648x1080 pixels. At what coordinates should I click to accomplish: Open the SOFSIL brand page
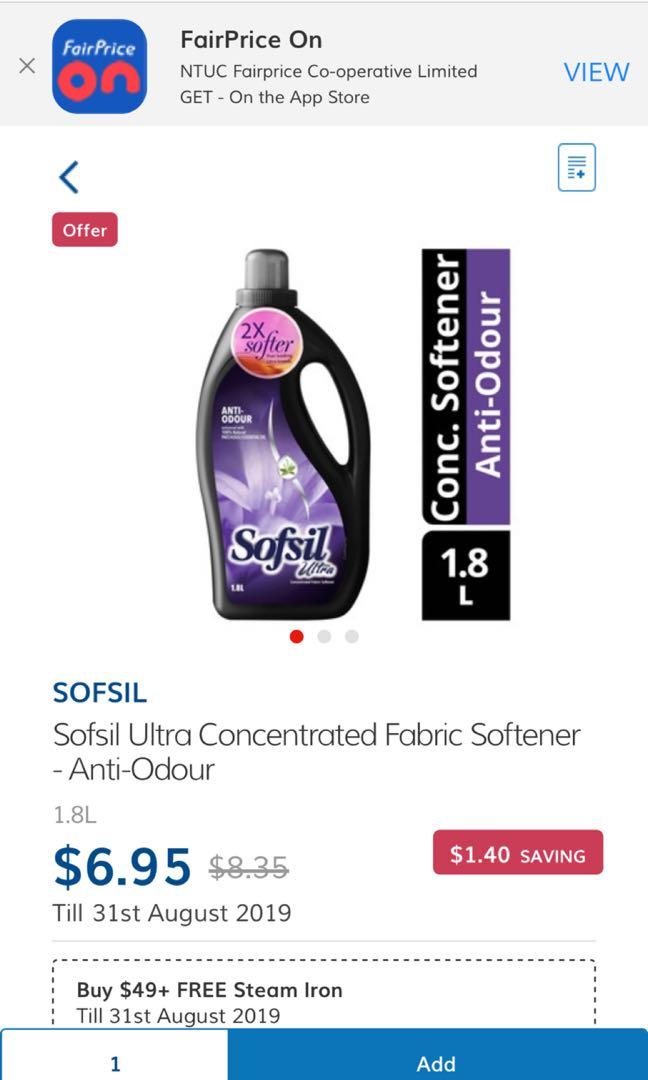point(98,692)
